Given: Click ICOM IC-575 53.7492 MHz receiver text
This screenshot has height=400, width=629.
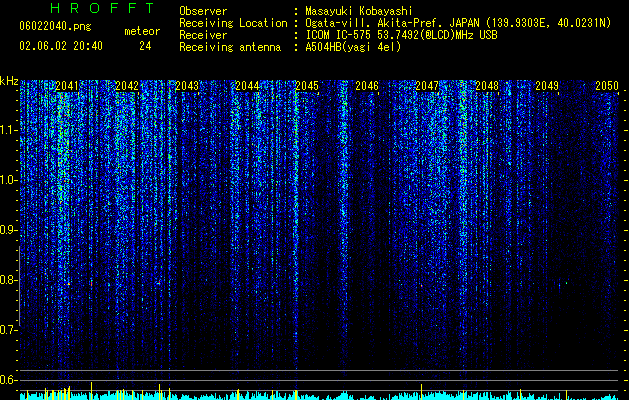Looking at the screenshot, I should [x=401, y=35].
